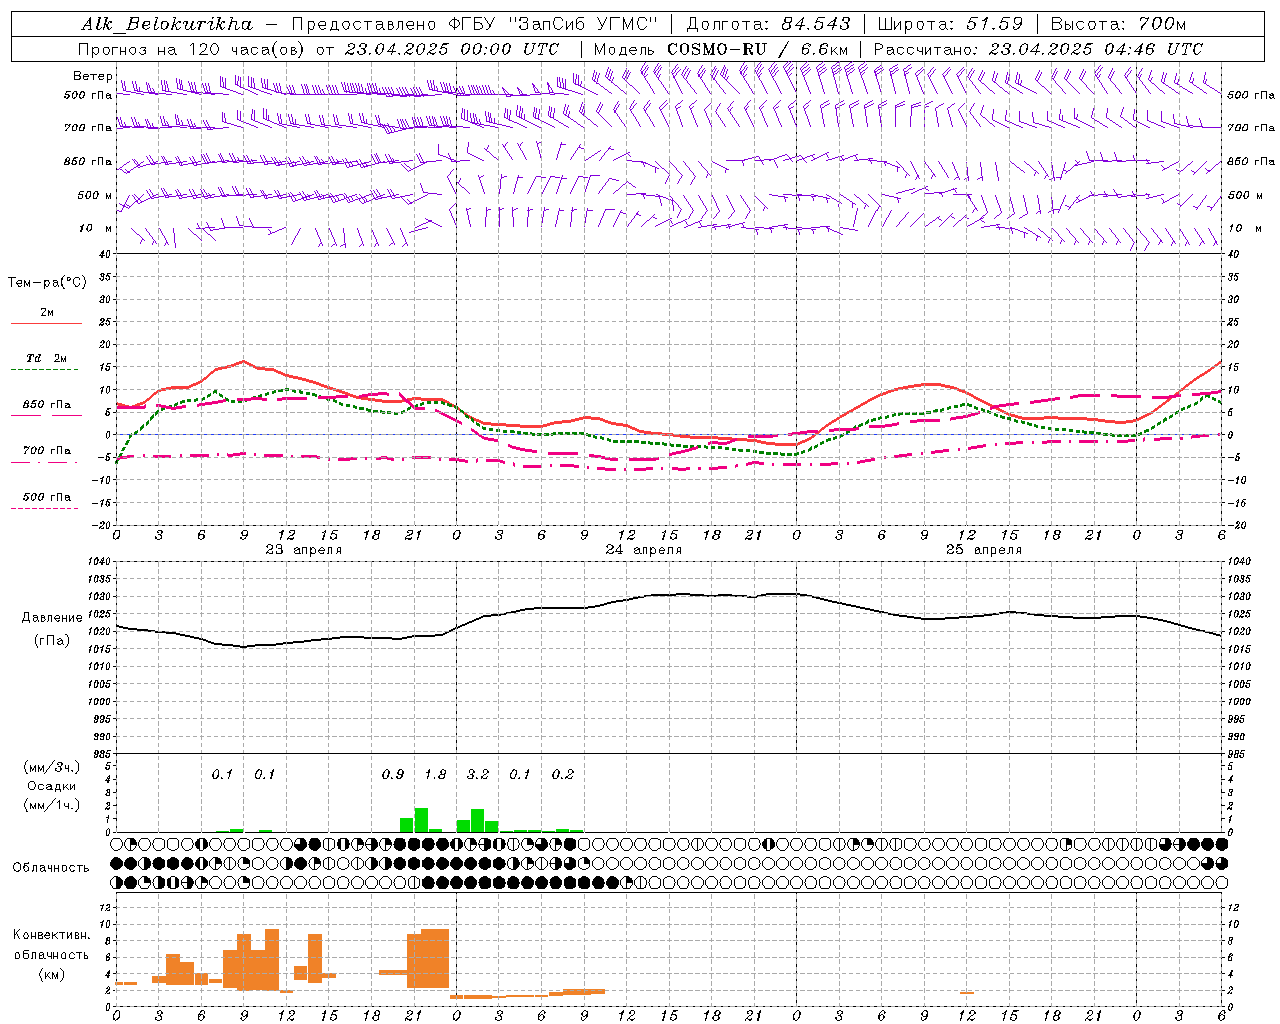This screenshot has width=1280, height=1024.
Task: Click the longitude value Долгота: 84.543
Action: (768, 24)
